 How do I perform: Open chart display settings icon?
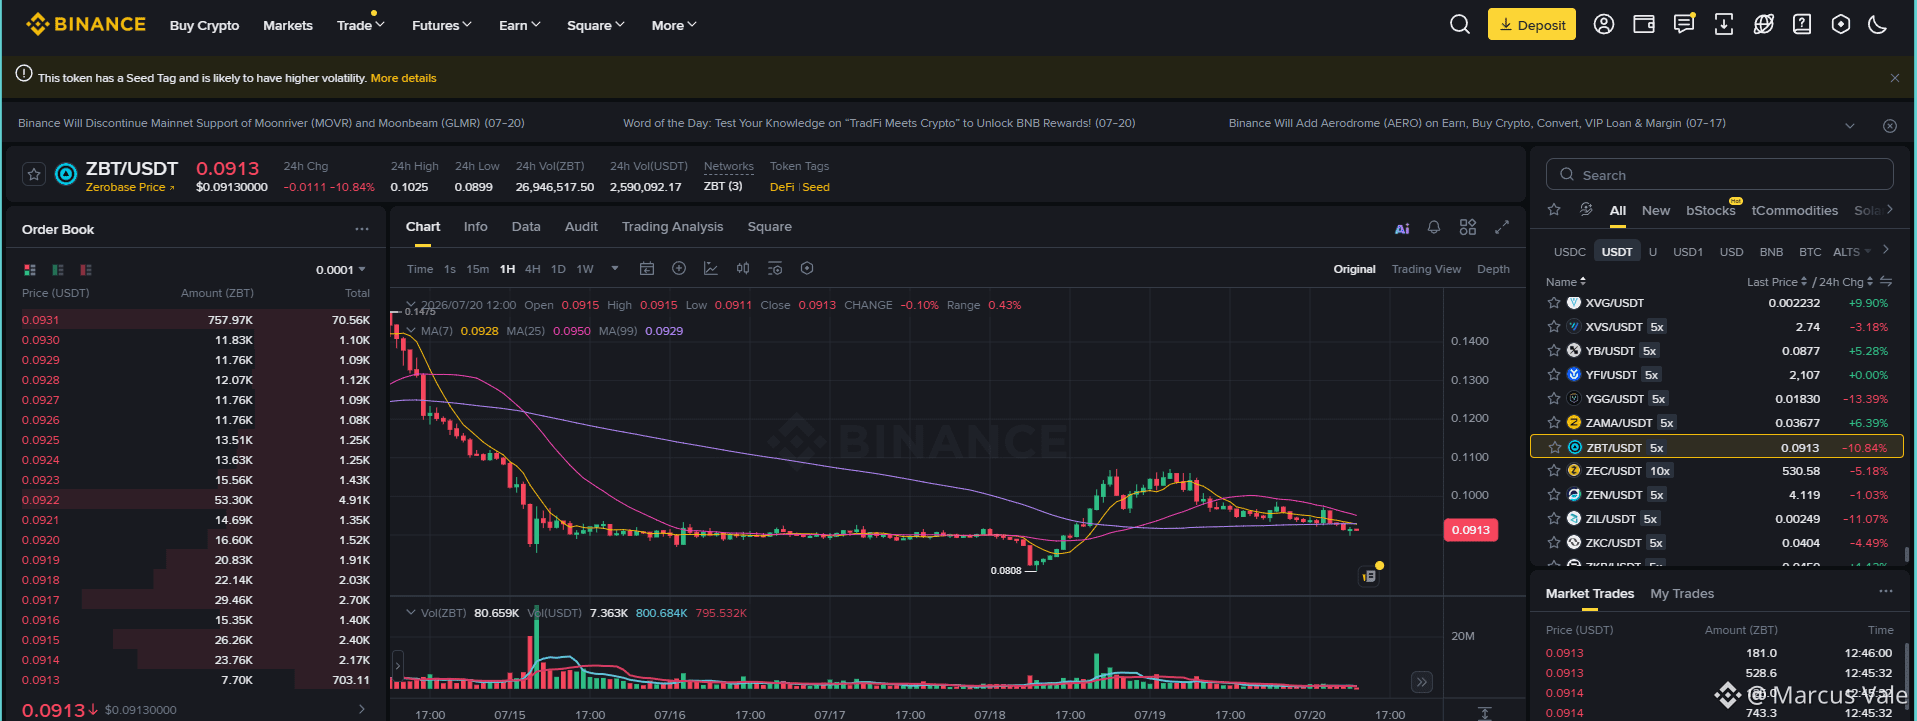(775, 268)
